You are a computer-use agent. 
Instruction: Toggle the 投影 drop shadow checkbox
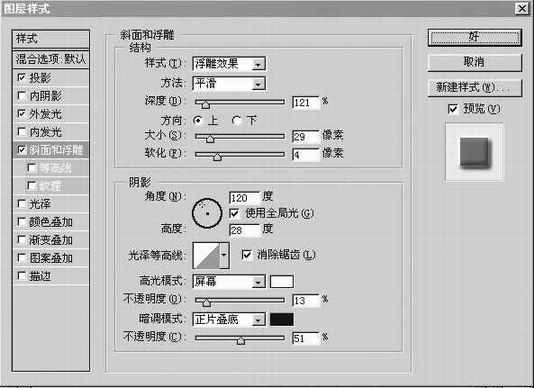(x=21, y=78)
